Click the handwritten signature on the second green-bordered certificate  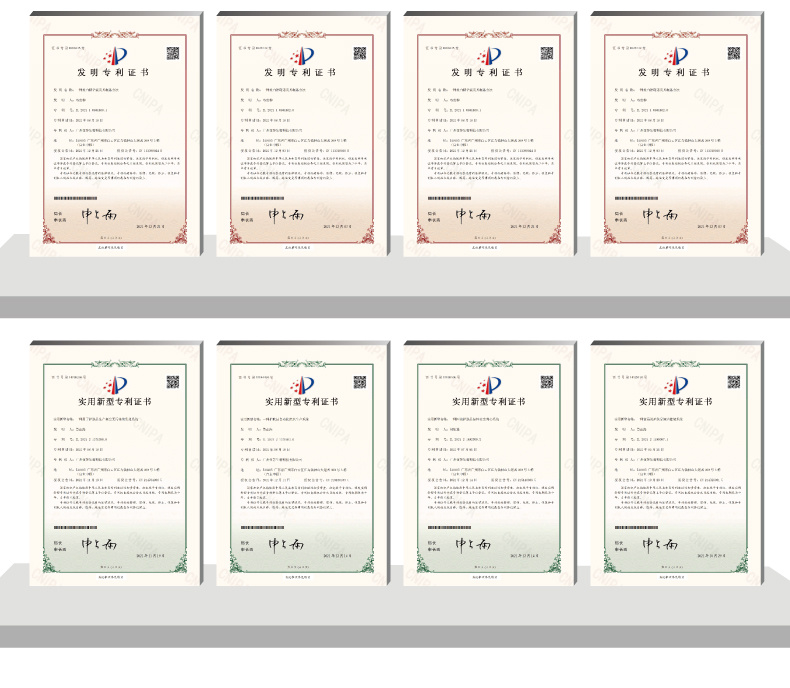tap(286, 544)
